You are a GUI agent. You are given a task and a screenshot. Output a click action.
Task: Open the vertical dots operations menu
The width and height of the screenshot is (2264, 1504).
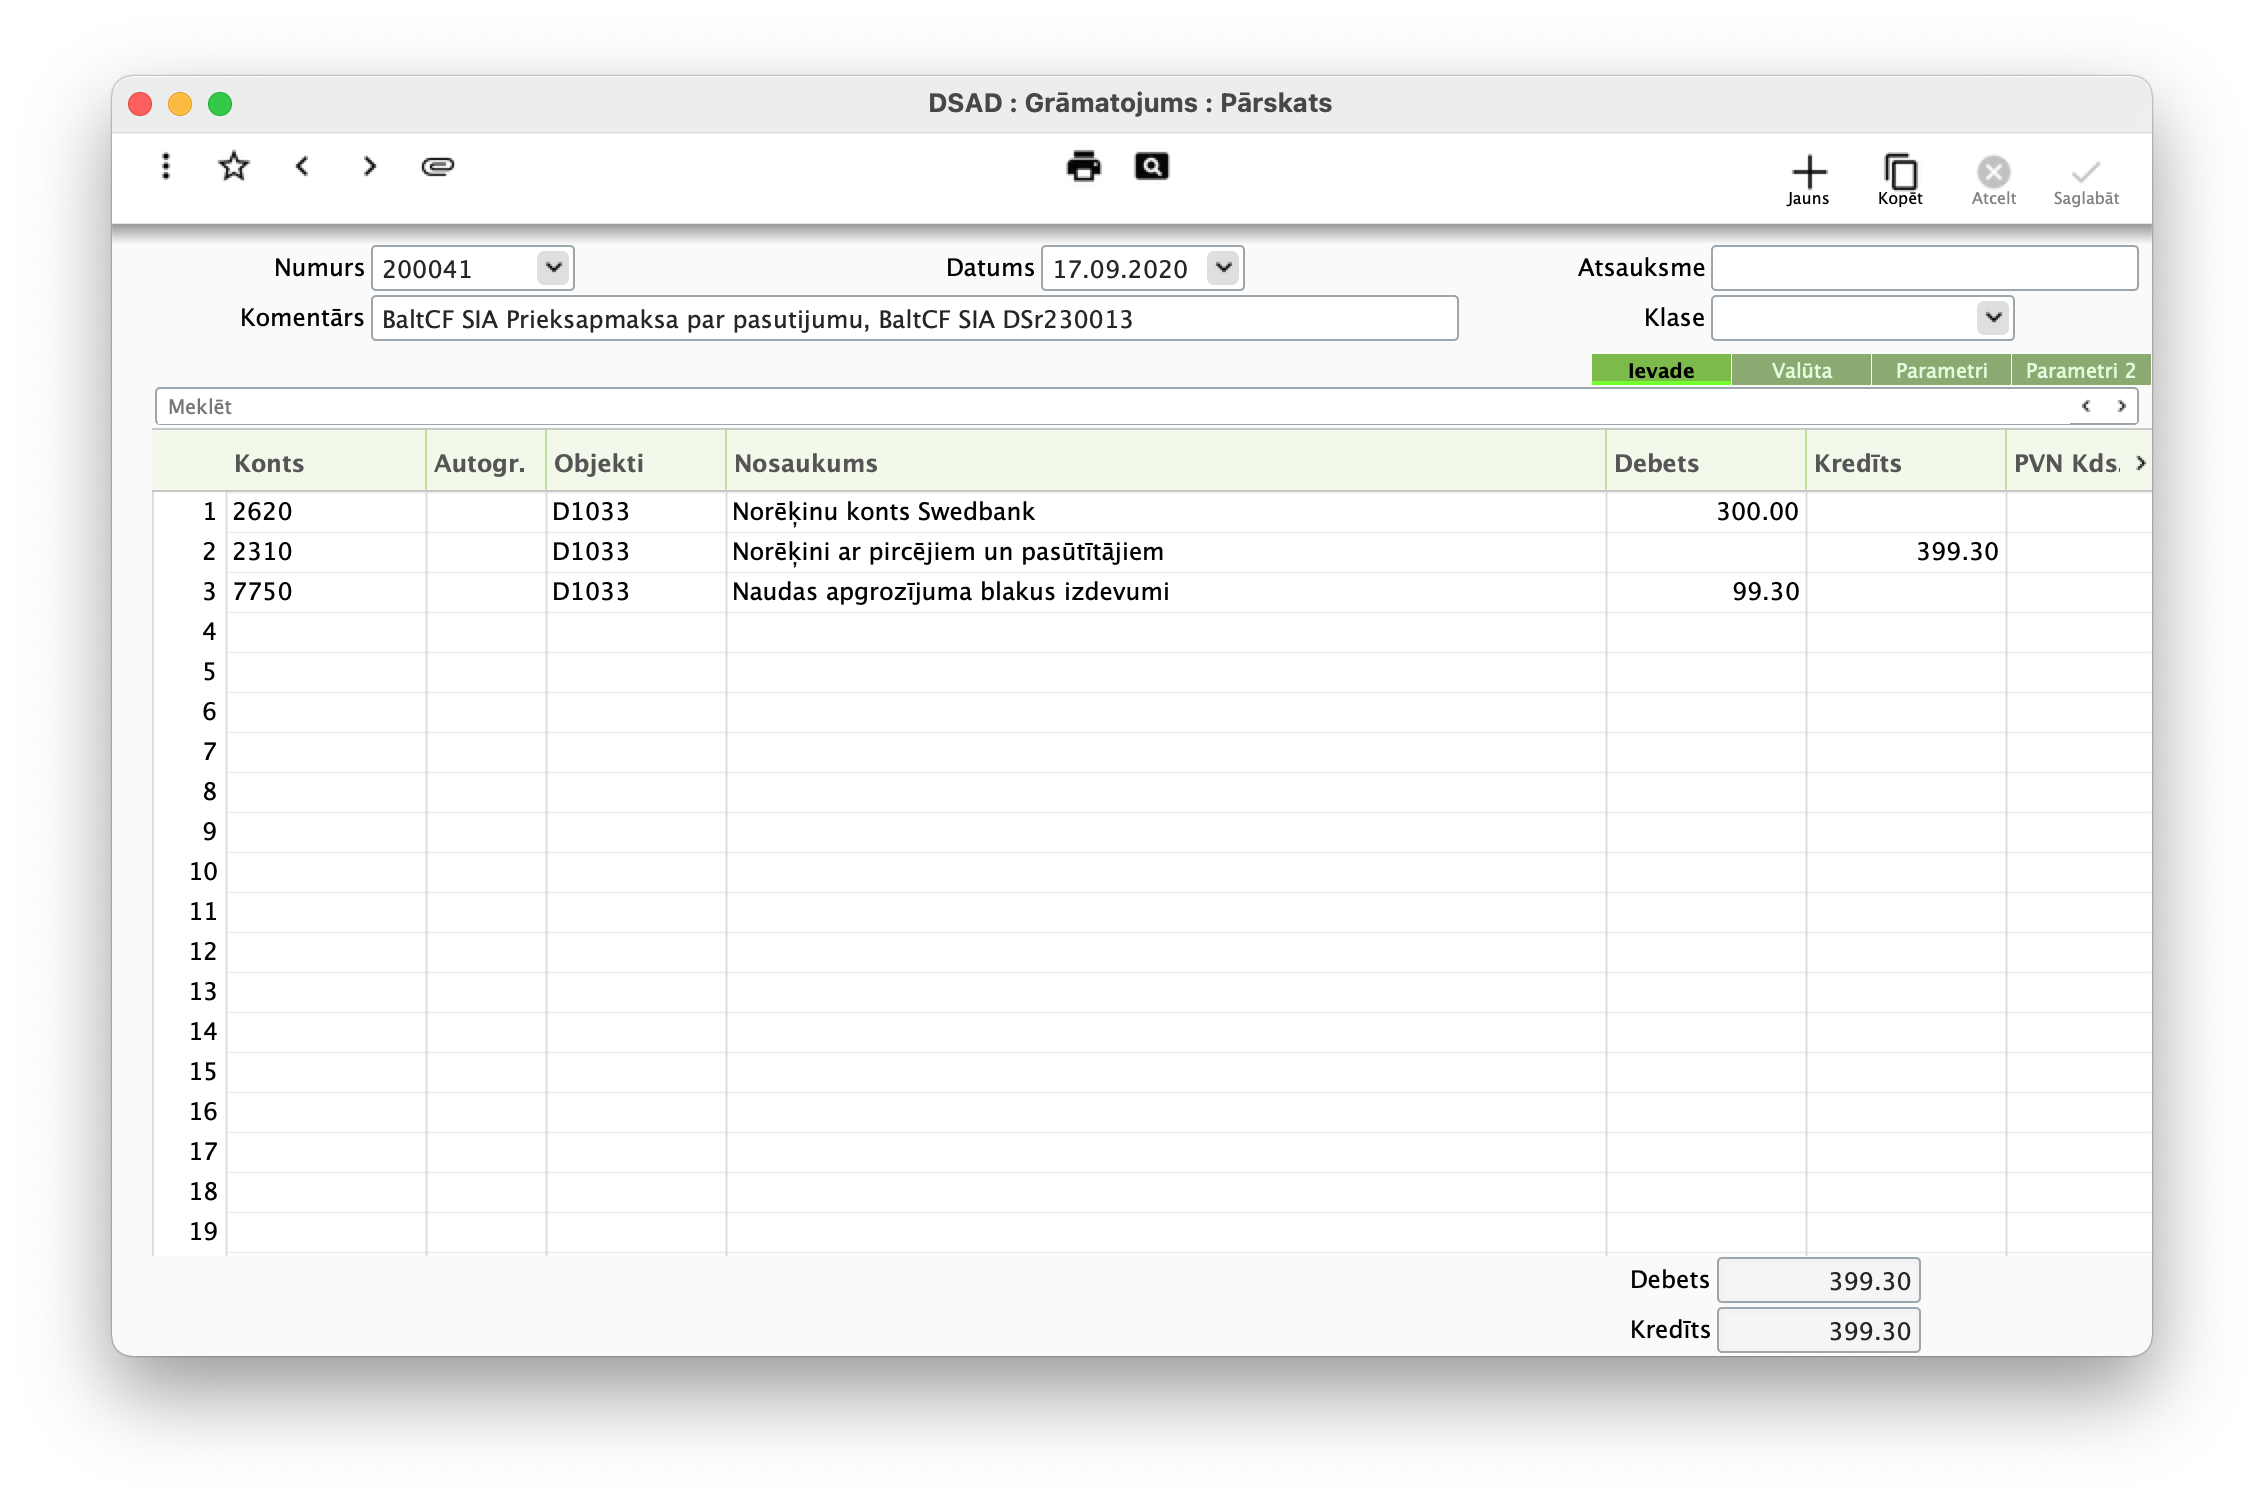coord(165,166)
